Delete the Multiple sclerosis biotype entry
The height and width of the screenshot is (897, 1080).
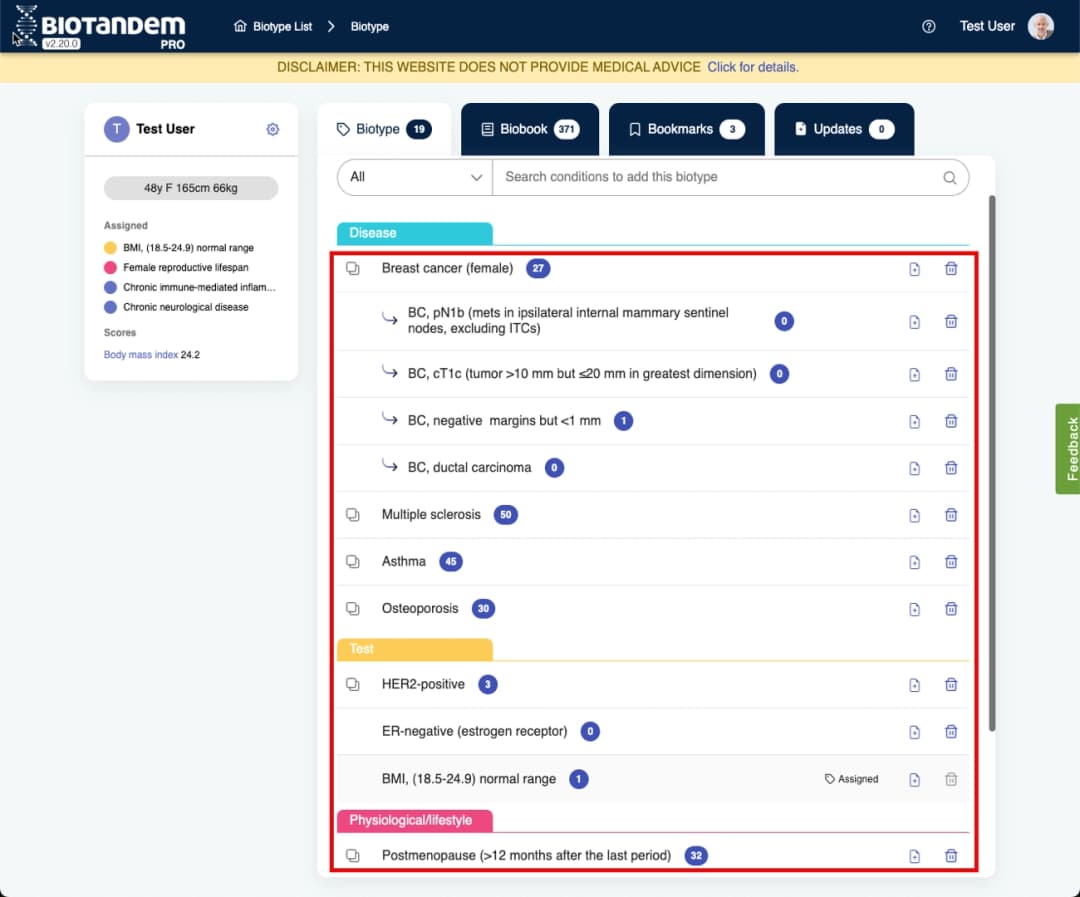(x=951, y=515)
